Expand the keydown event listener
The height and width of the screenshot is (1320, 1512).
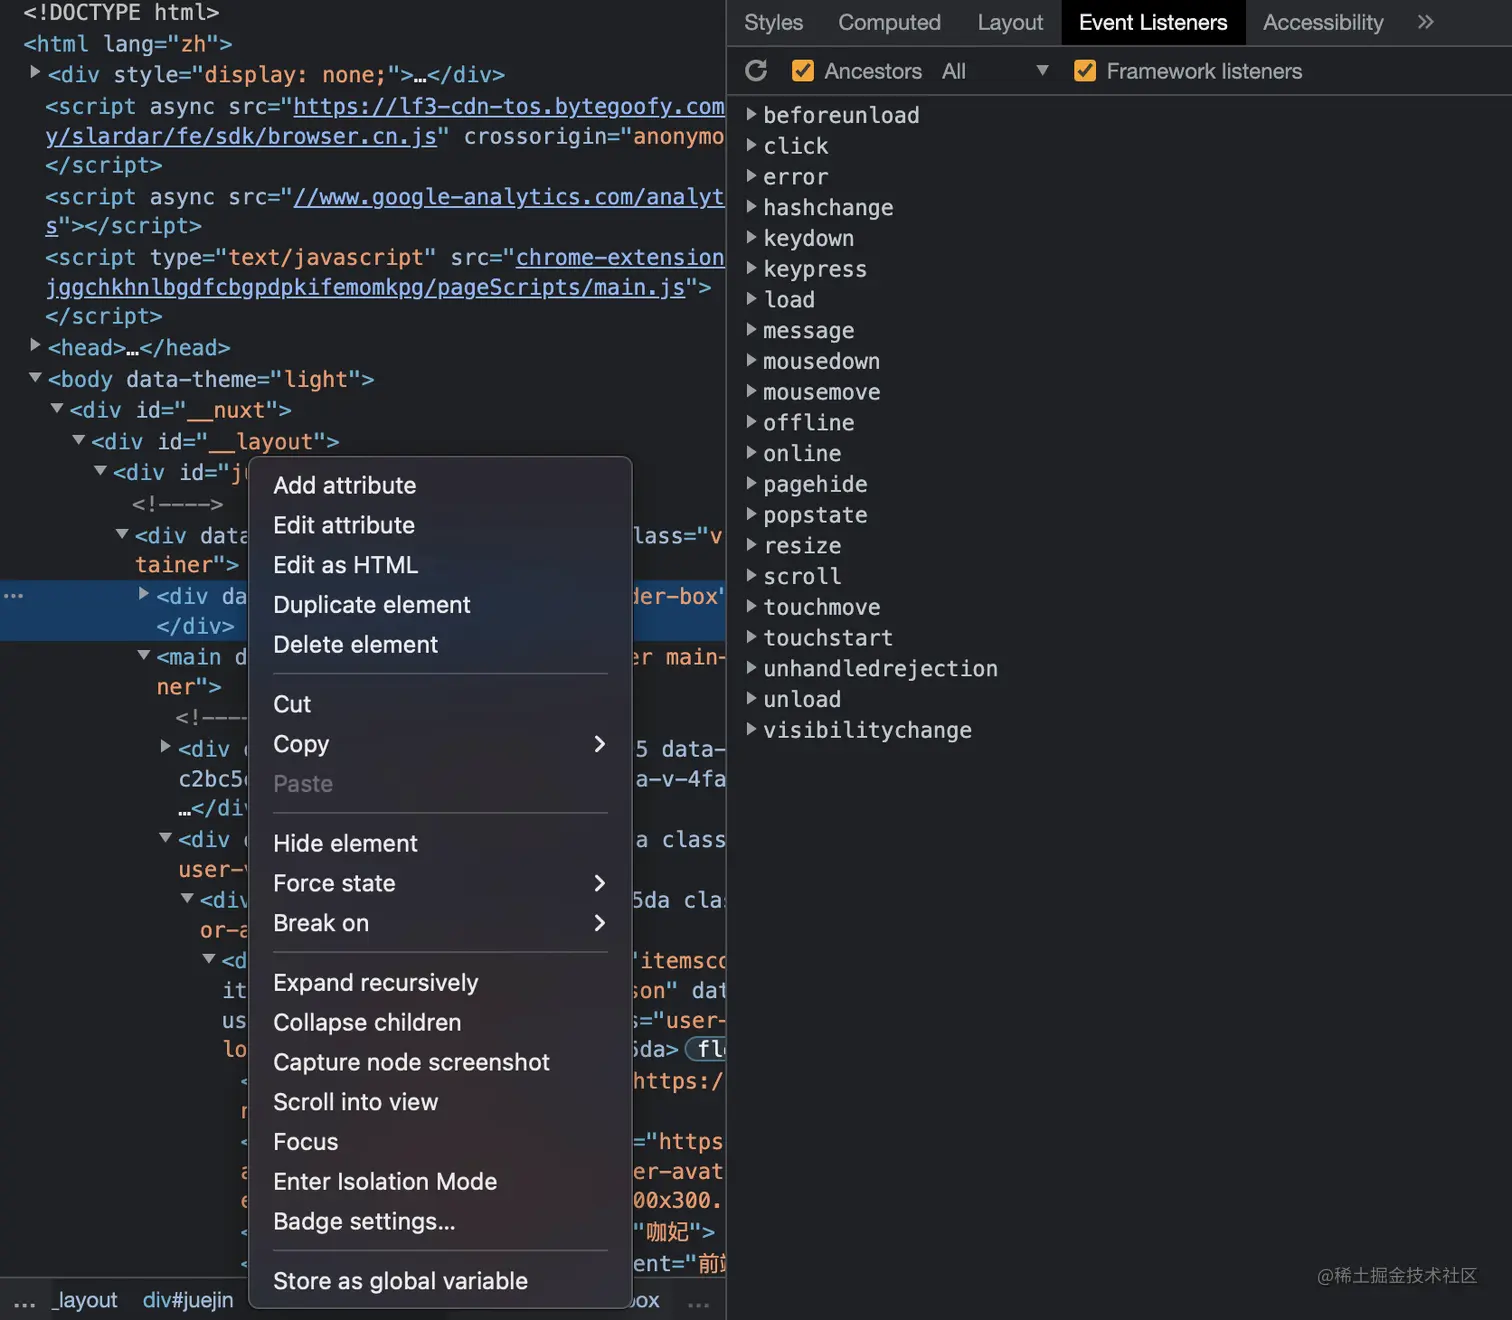tap(752, 238)
